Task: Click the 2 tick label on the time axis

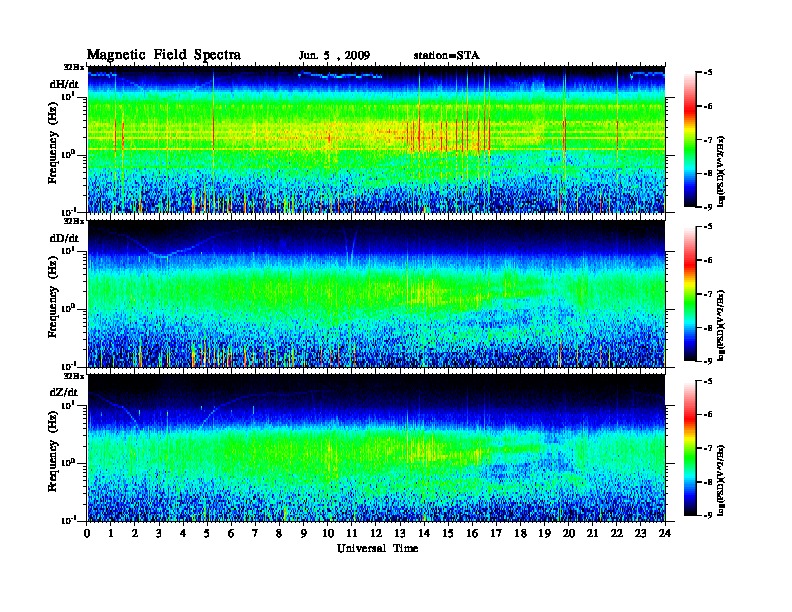Action: (x=135, y=534)
